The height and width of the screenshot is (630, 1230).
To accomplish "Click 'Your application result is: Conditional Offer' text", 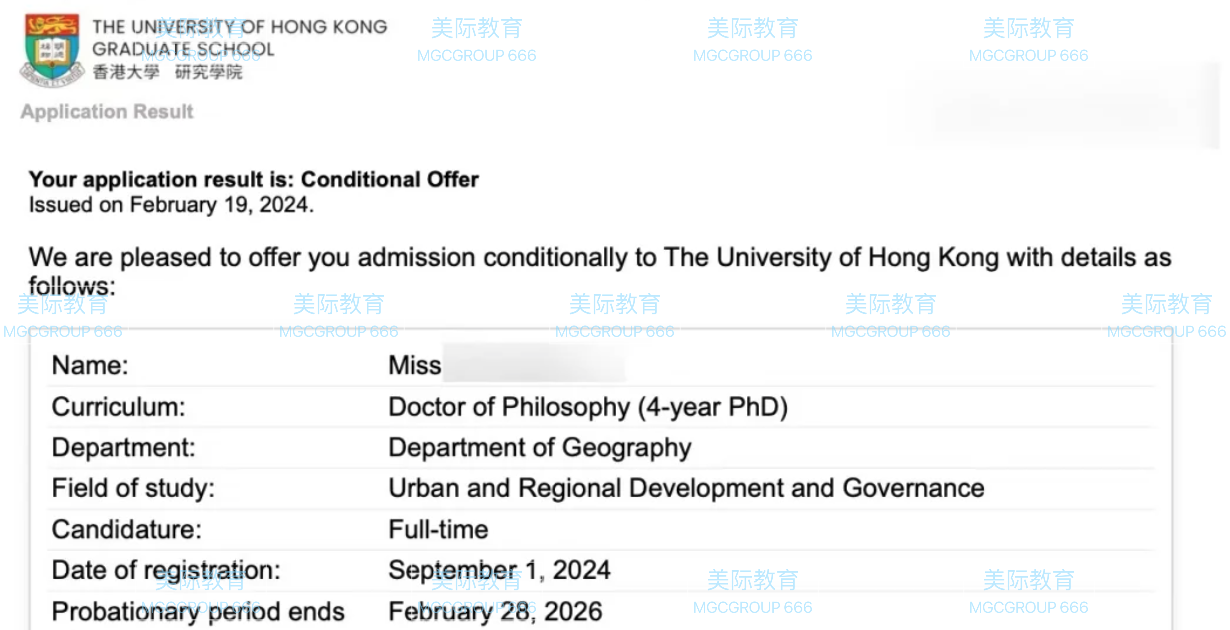I will coord(254,180).
